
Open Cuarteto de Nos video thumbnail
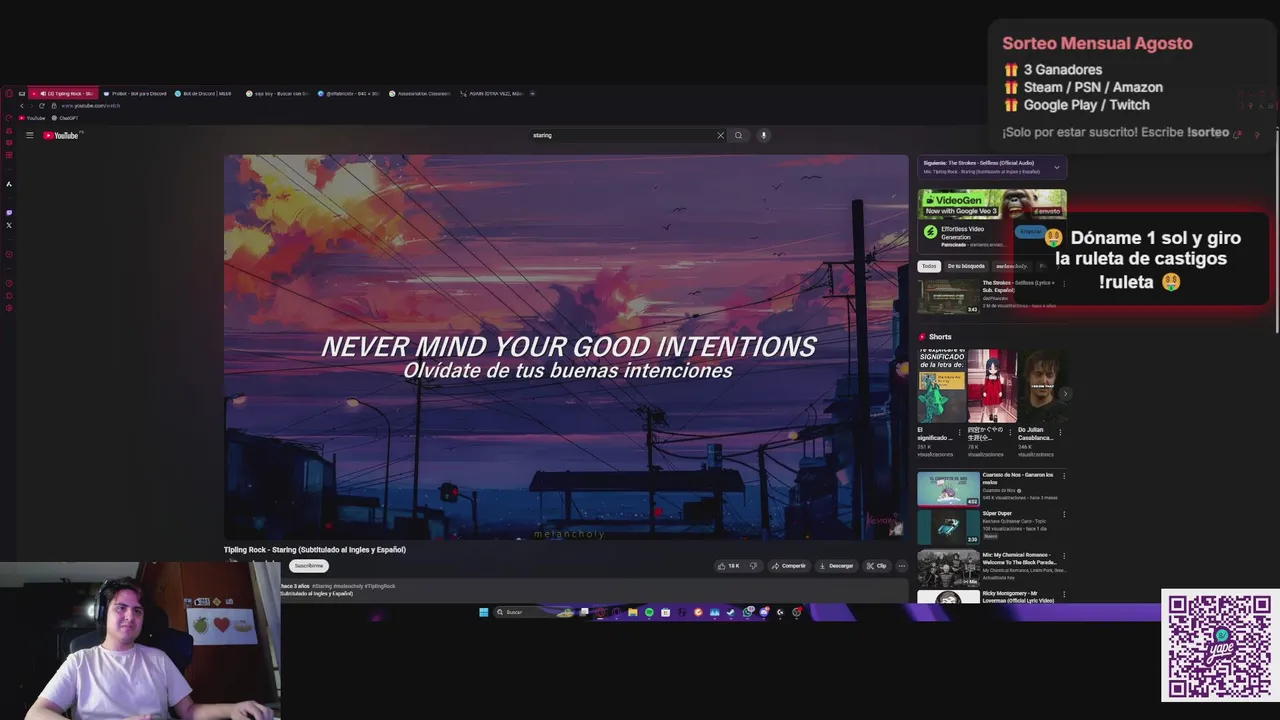coord(949,488)
